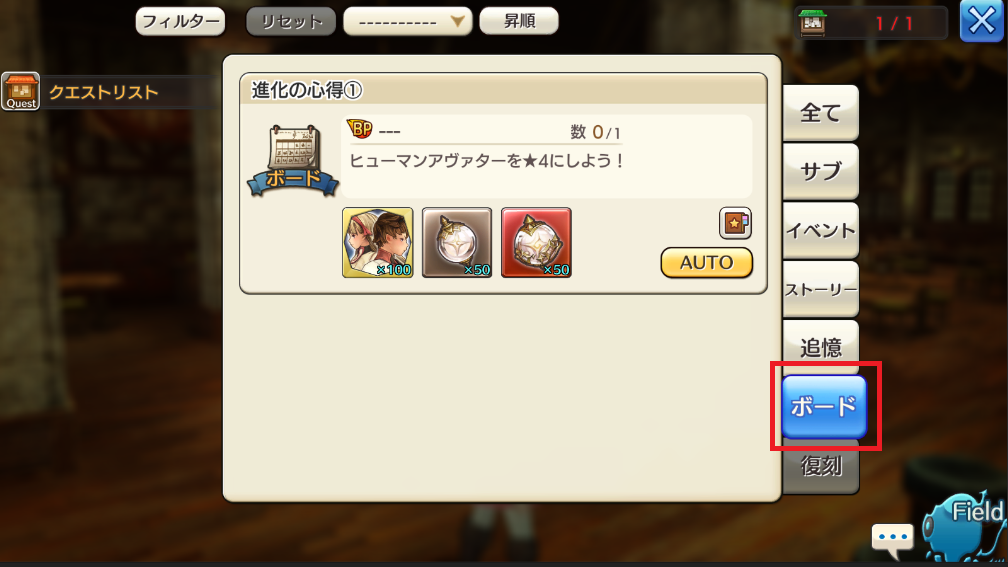Open the 復刻 tab

click(820, 466)
